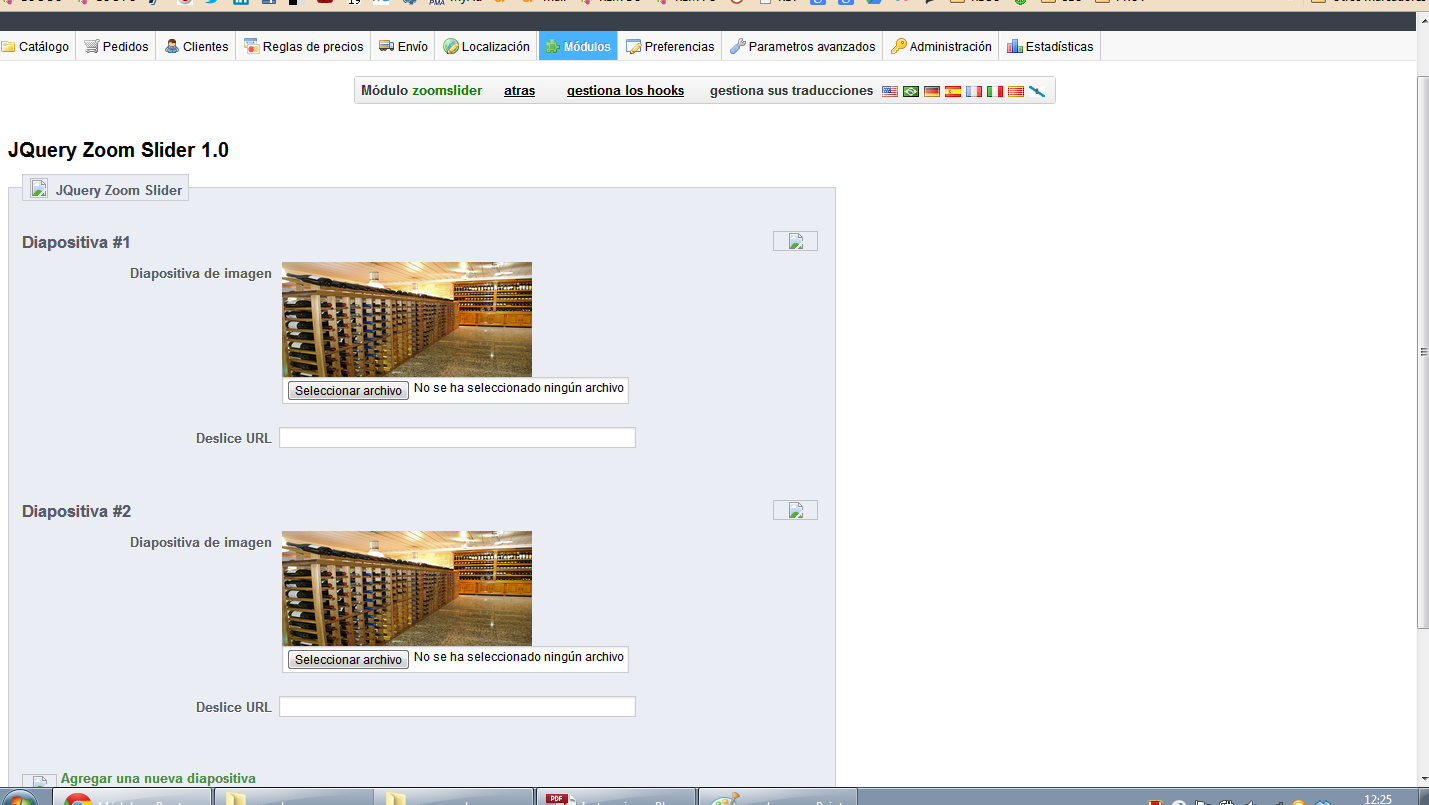Viewport: 1429px width, 805px height.
Task: Go to the Parametros avanzados tab
Action: coord(803,47)
